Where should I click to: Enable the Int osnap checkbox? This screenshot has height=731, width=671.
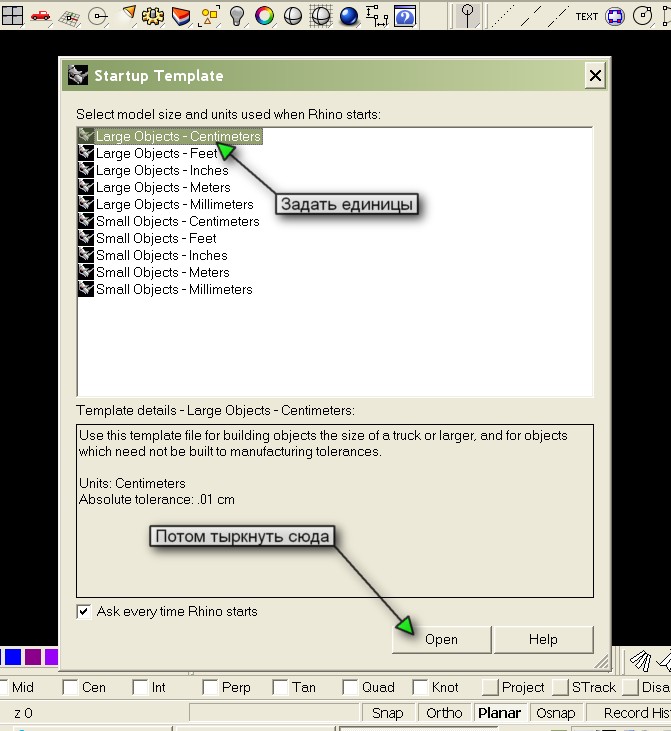(140, 687)
